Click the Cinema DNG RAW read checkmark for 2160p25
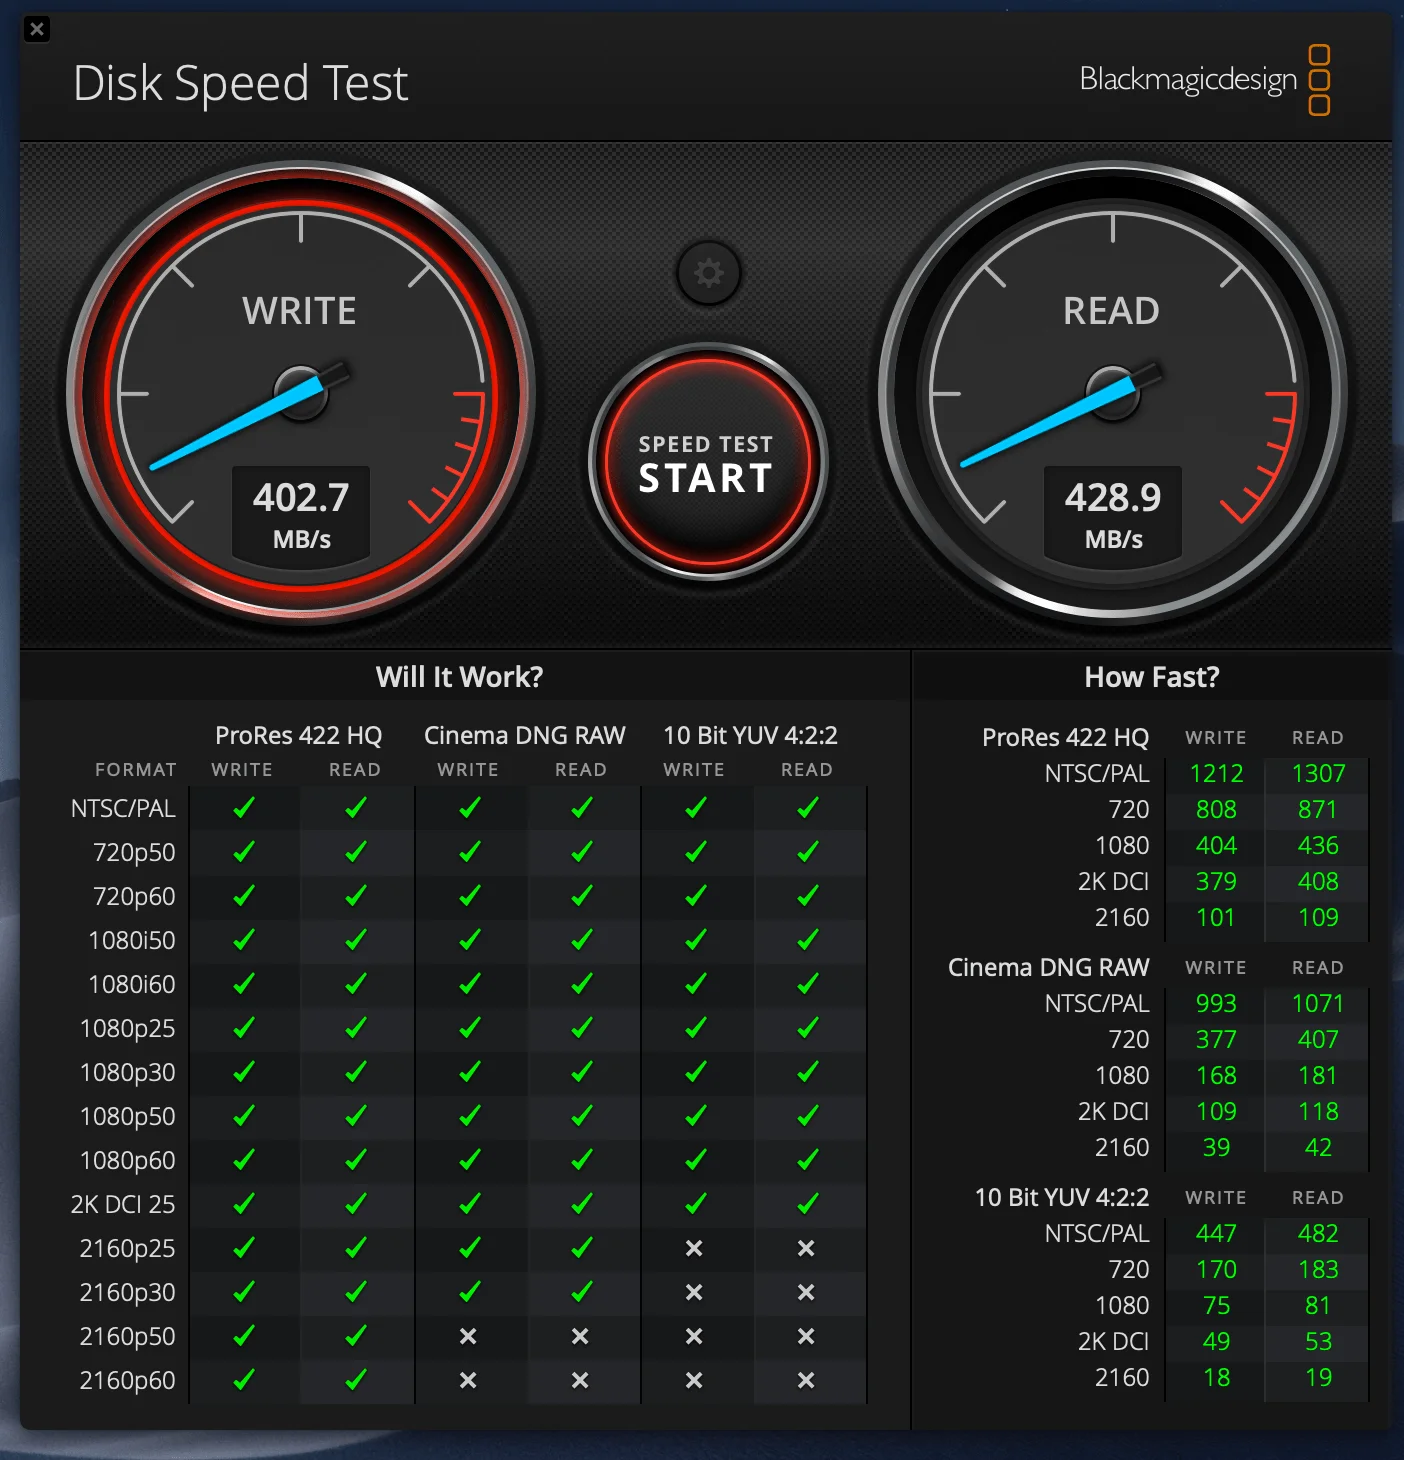This screenshot has height=1460, width=1404. (x=581, y=1248)
